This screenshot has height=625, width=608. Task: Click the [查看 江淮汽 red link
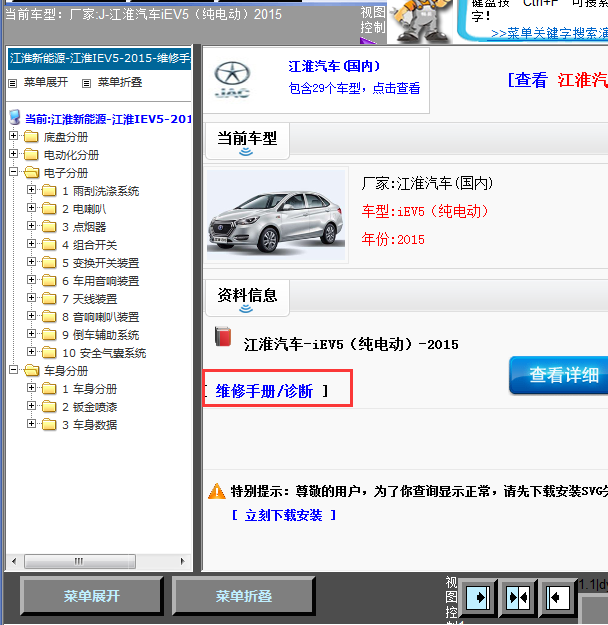tap(558, 80)
